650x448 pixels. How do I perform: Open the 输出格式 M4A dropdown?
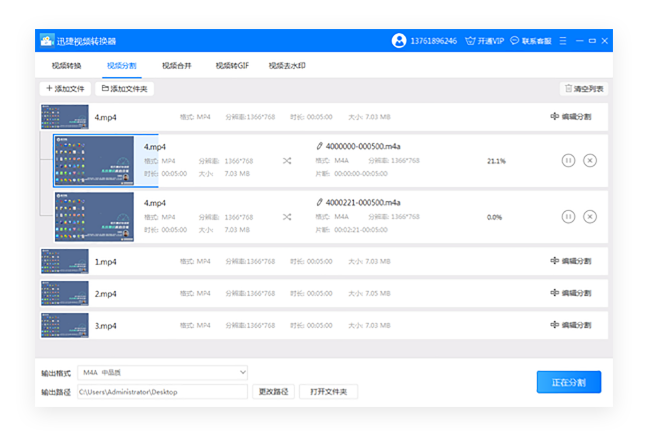pos(162,373)
